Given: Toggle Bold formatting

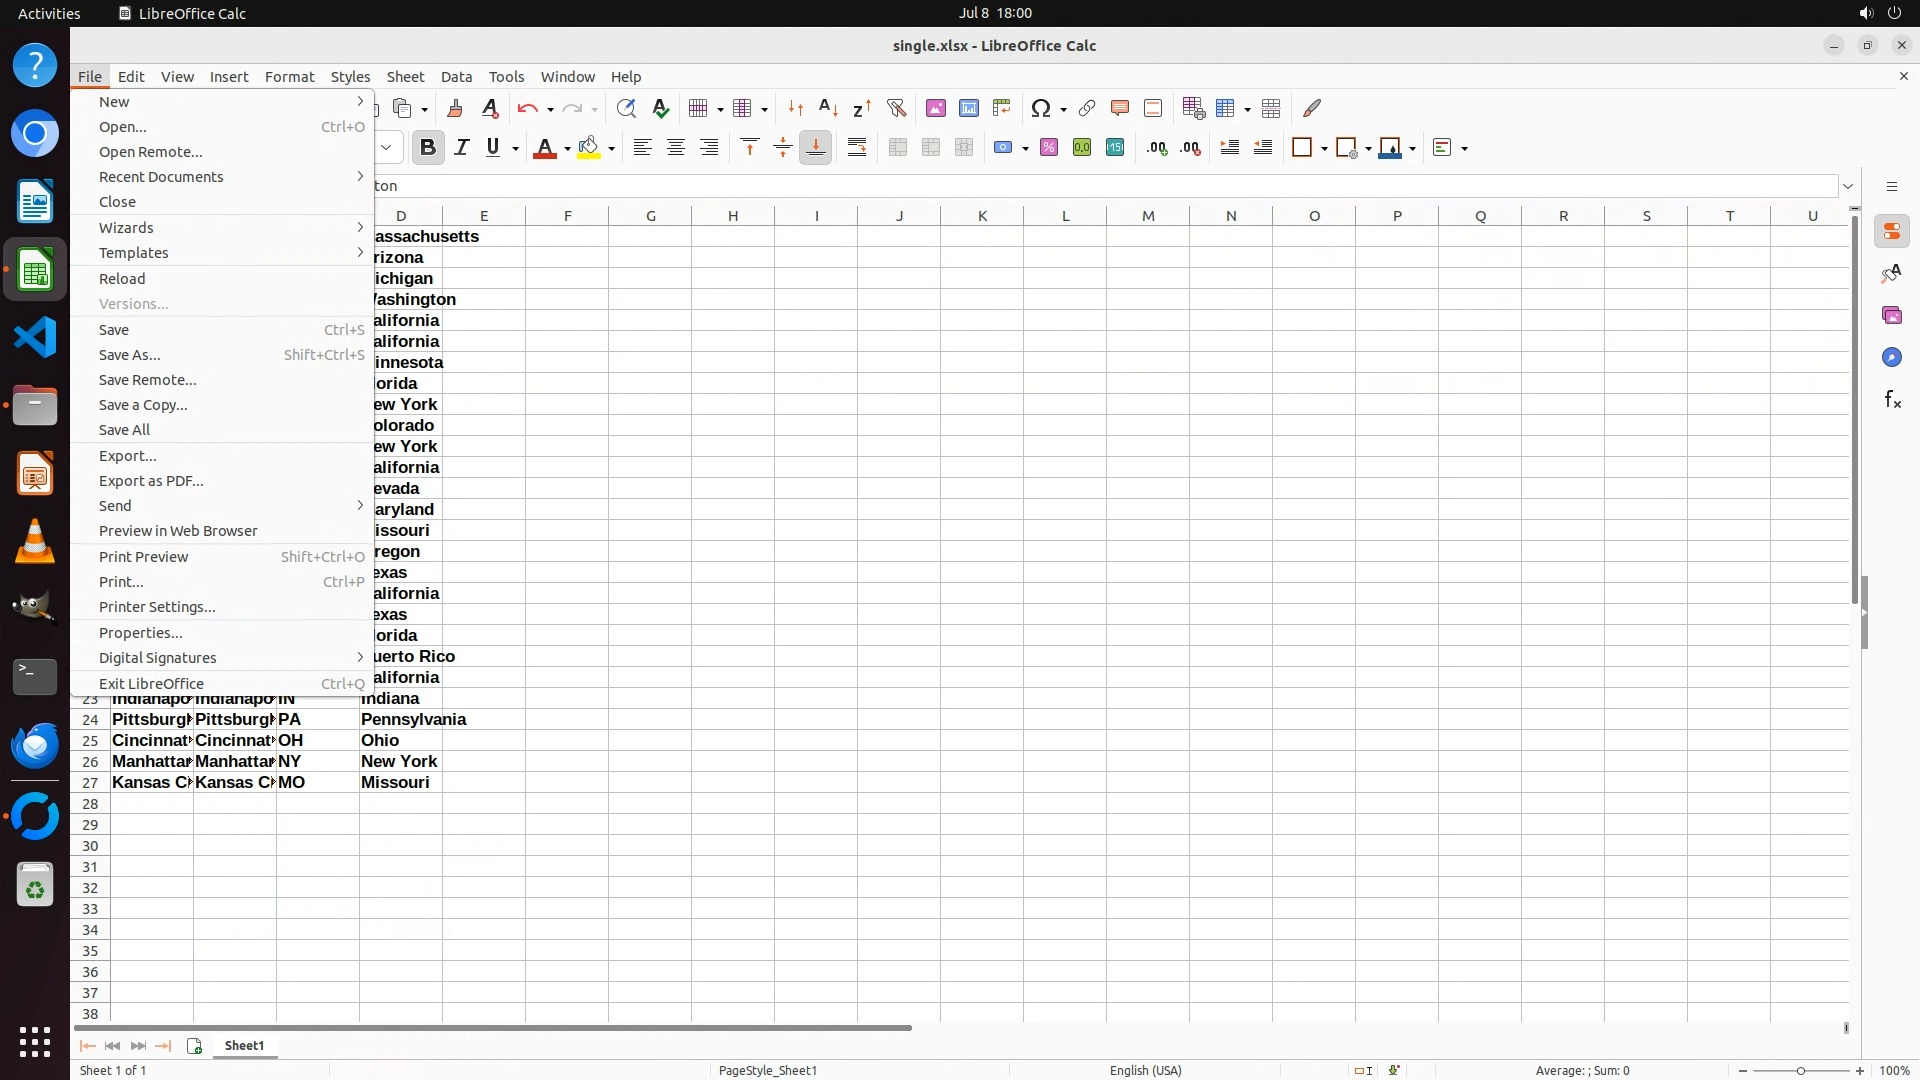Looking at the screenshot, I should 428,148.
